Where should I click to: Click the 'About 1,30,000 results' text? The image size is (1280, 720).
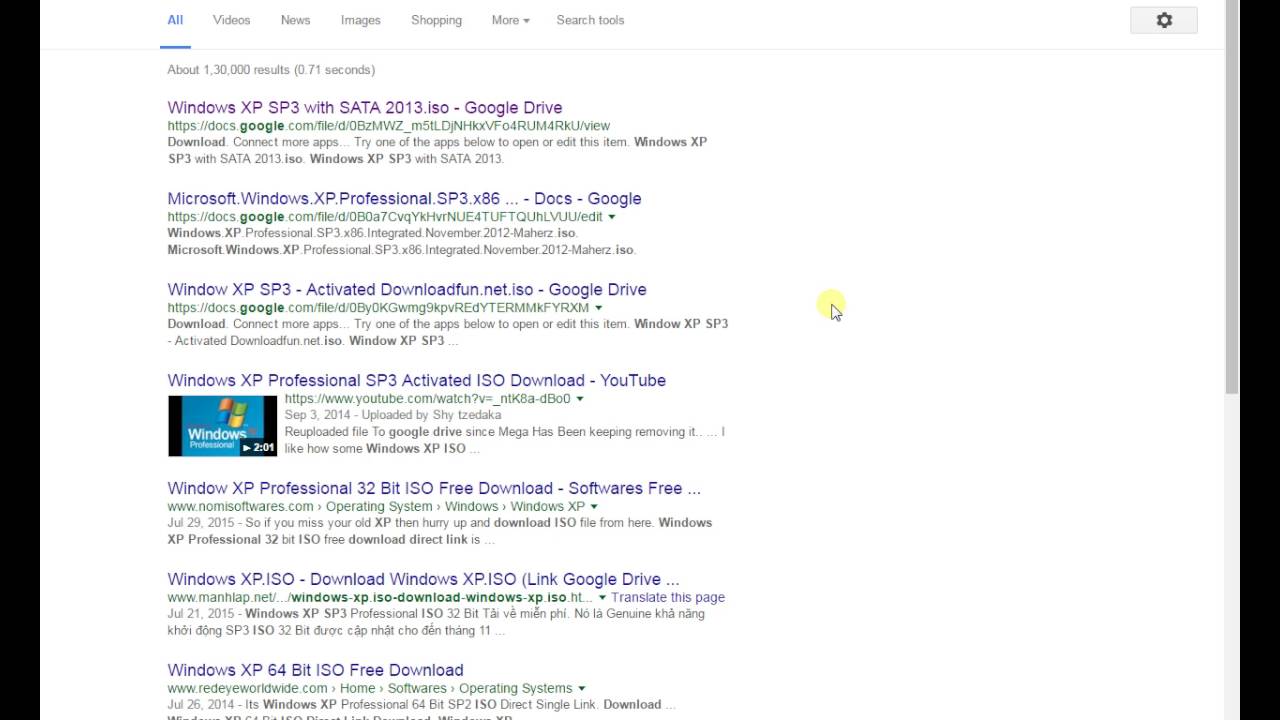(271, 70)
